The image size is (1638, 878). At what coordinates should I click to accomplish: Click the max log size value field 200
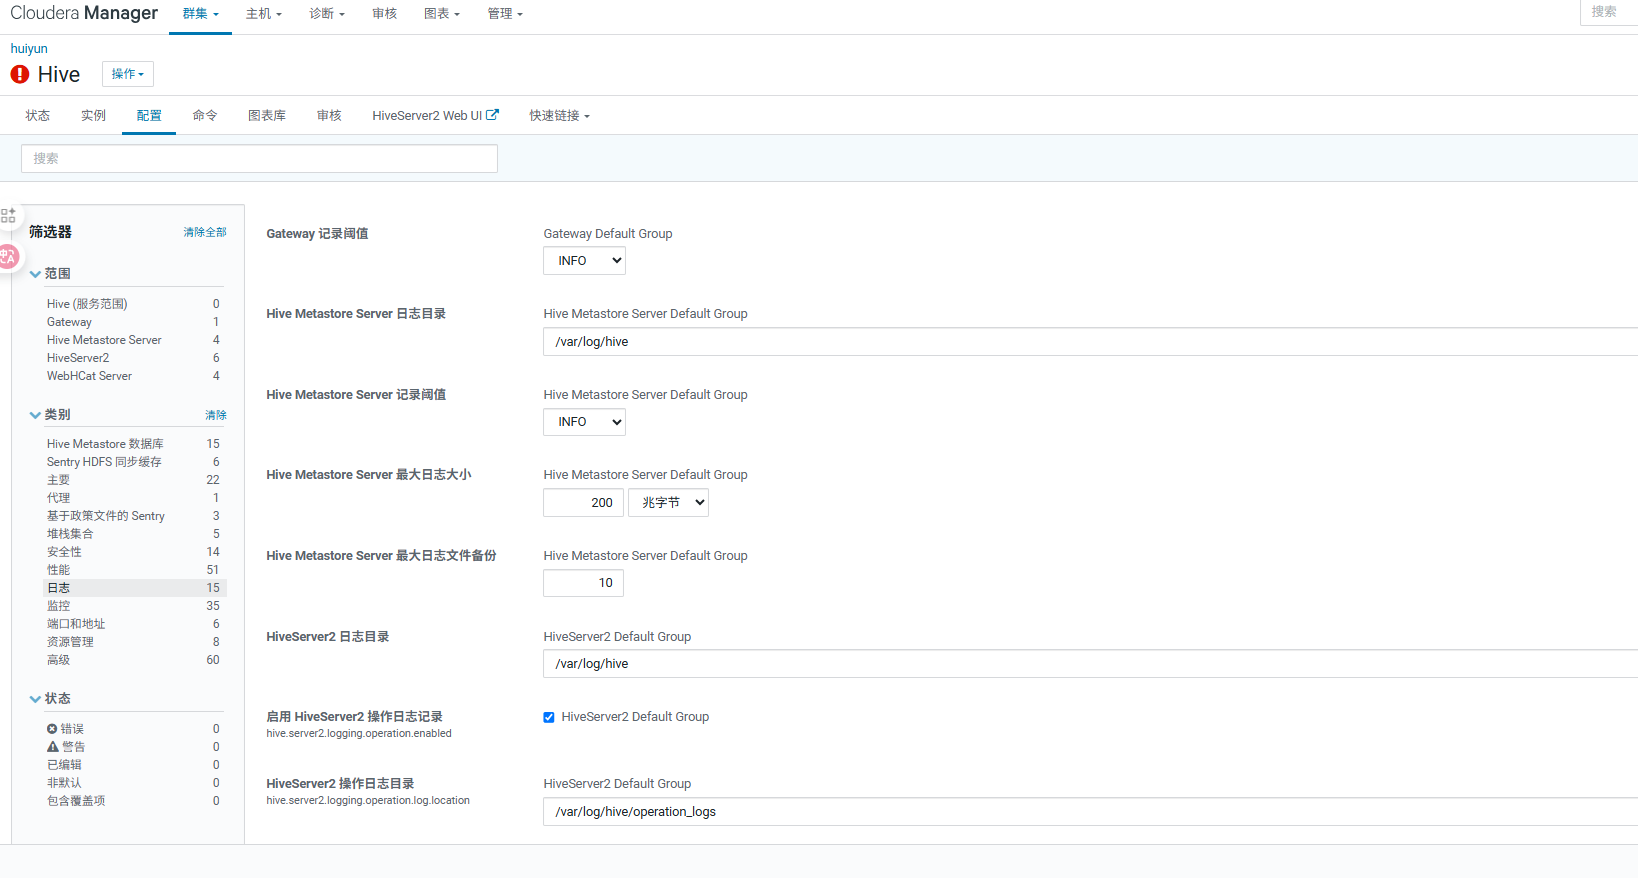583,503
